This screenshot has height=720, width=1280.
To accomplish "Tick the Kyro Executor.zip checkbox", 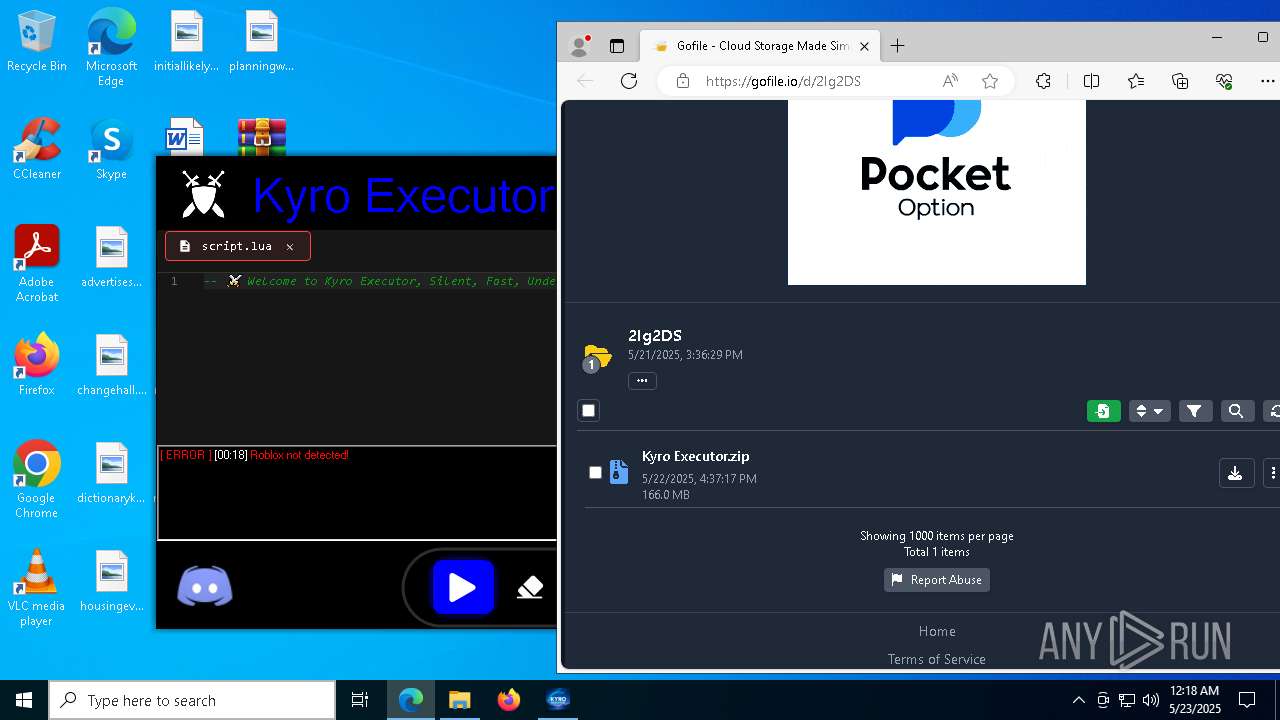I will [x=595, y=472].
